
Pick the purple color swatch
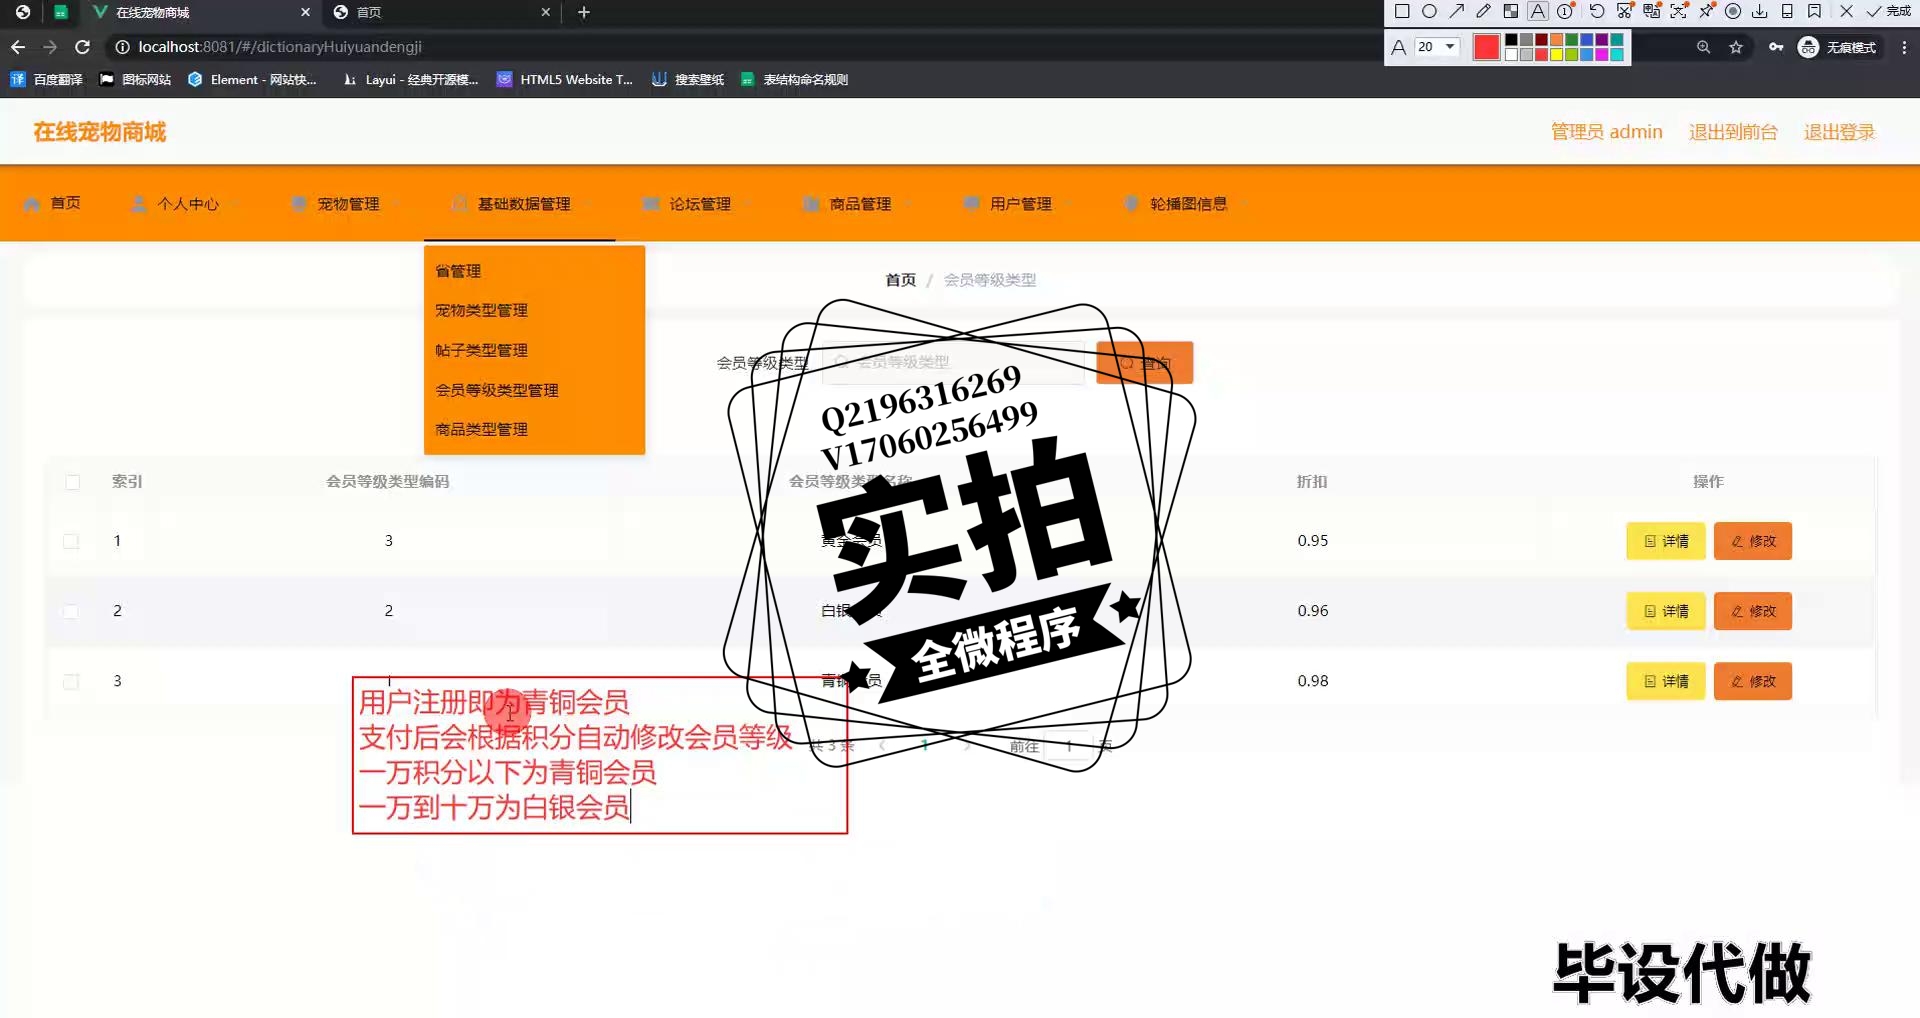pyautogui.click(x=1601, y=40)
